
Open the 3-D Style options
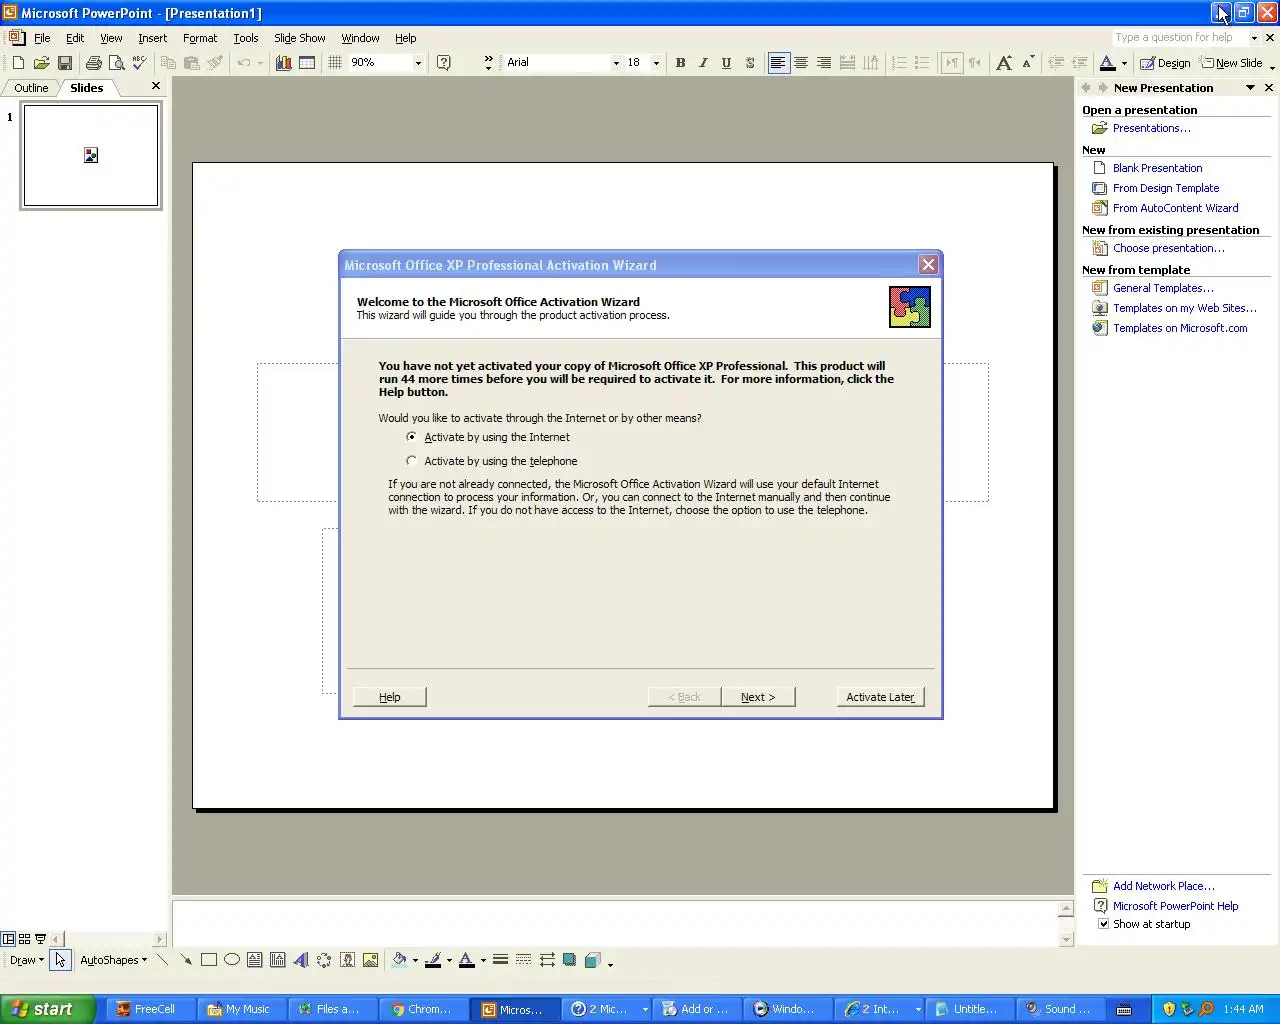[592, 960]
